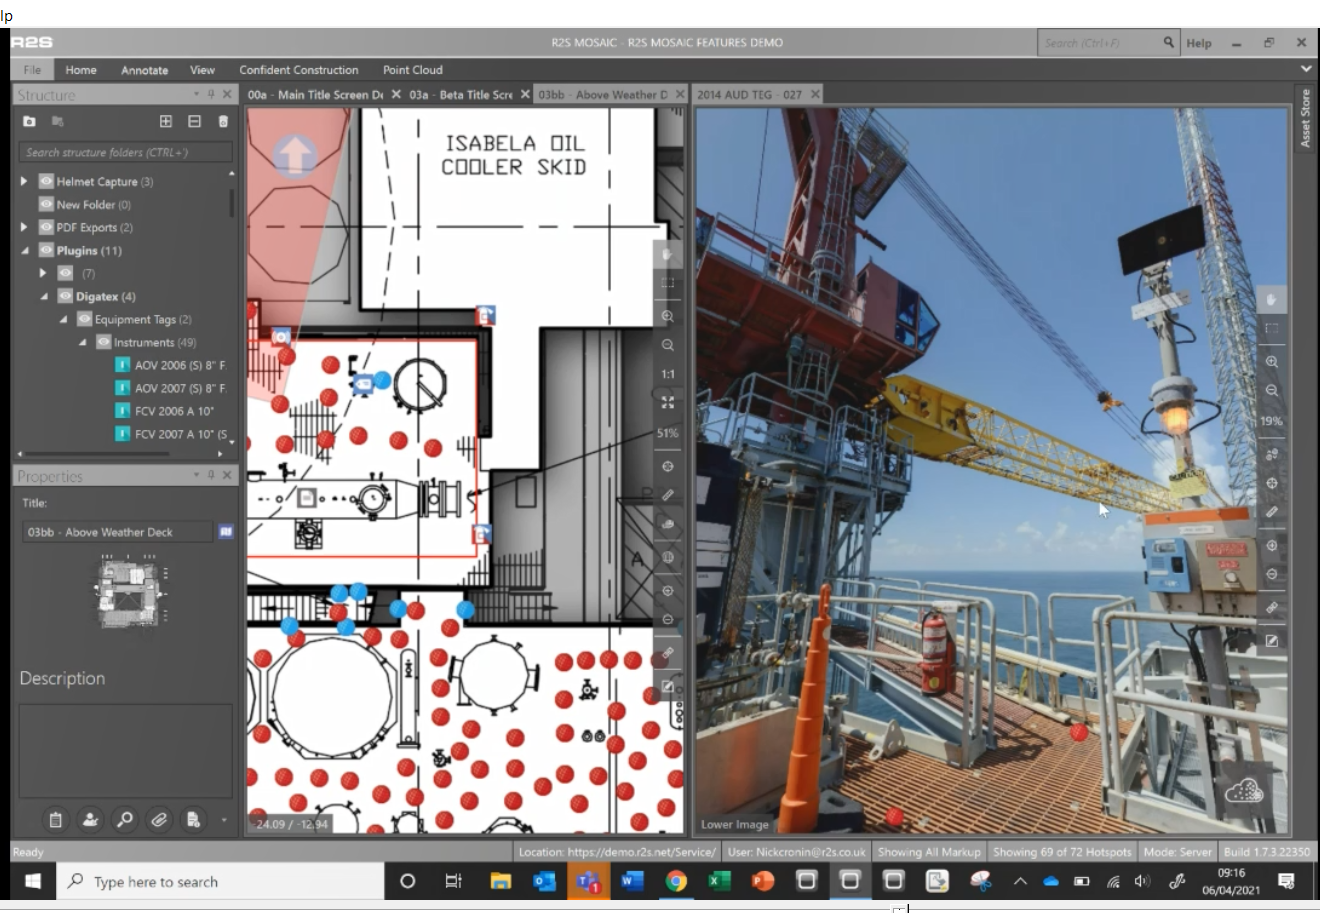Open the Point Cloud tab

[x=412, y=70]
